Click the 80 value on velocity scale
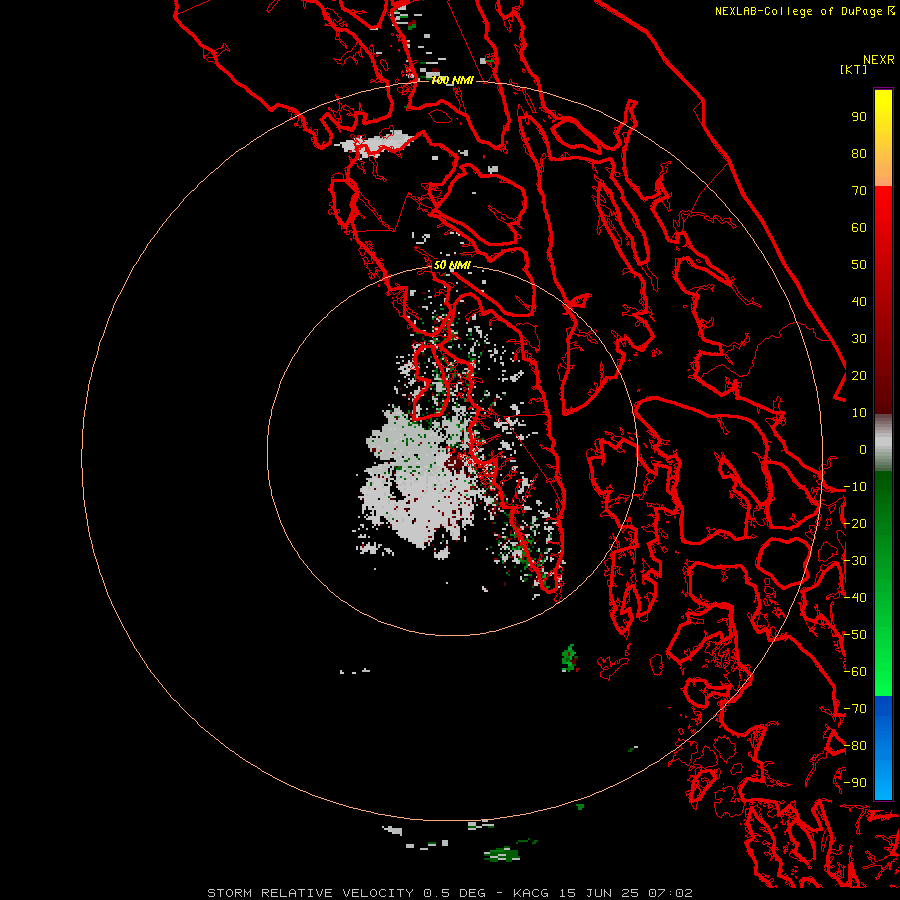The image size is (900, 900). pyautogui.click(x=859, y=154)
